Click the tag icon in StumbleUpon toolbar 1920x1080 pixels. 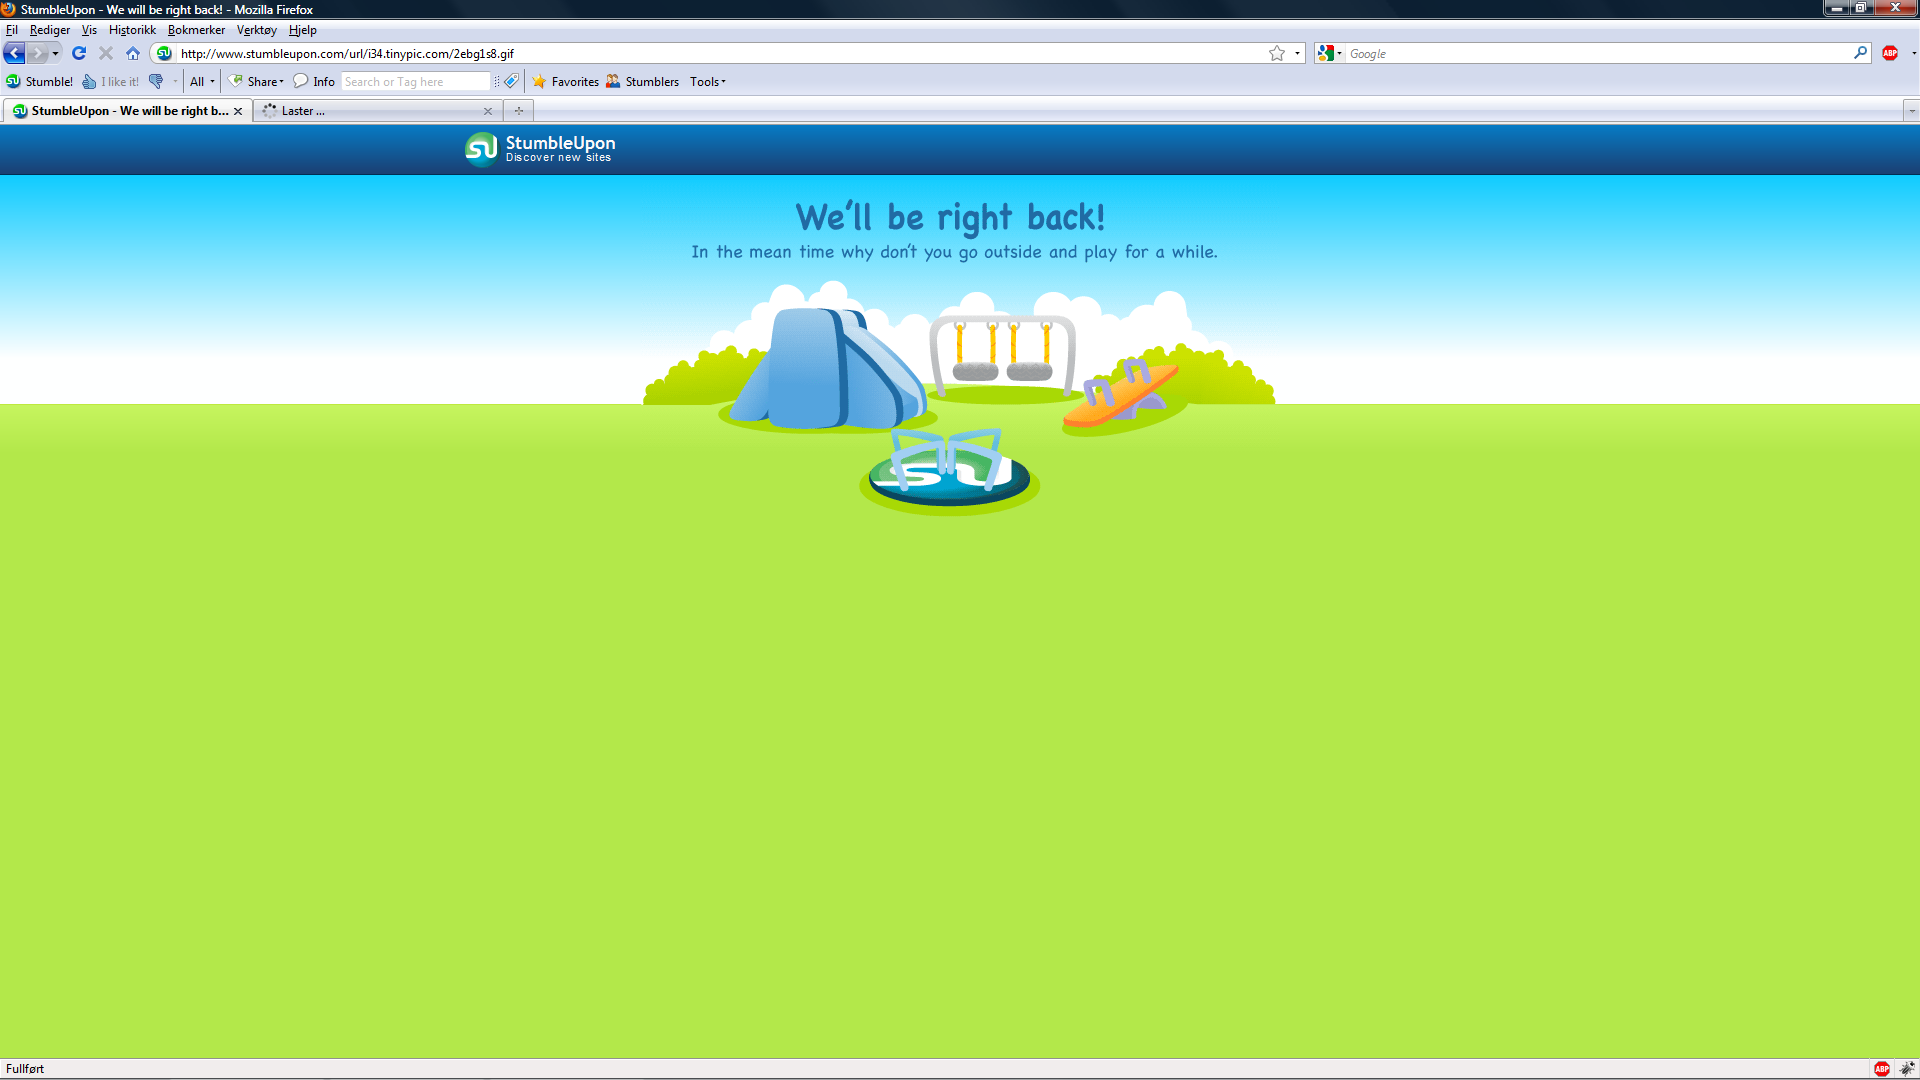(511, 81)
